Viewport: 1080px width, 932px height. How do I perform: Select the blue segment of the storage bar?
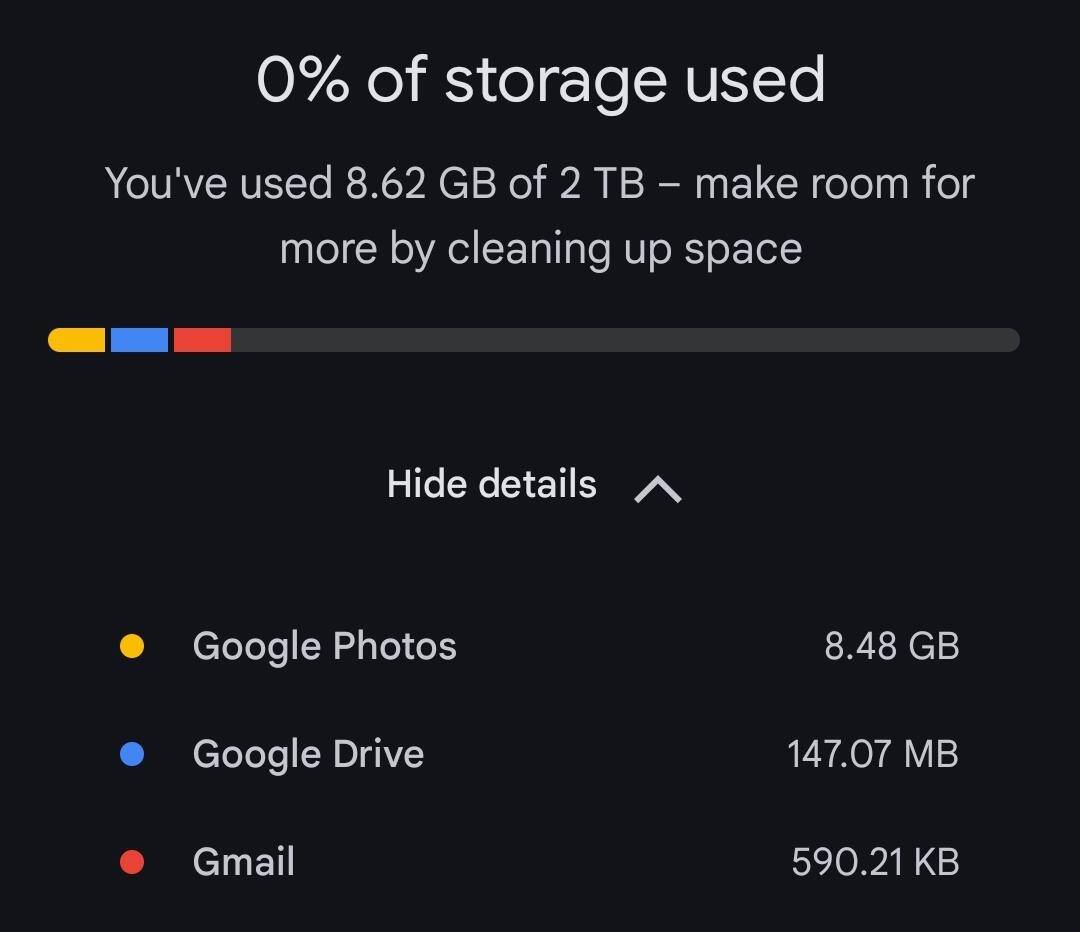[139, 340]
